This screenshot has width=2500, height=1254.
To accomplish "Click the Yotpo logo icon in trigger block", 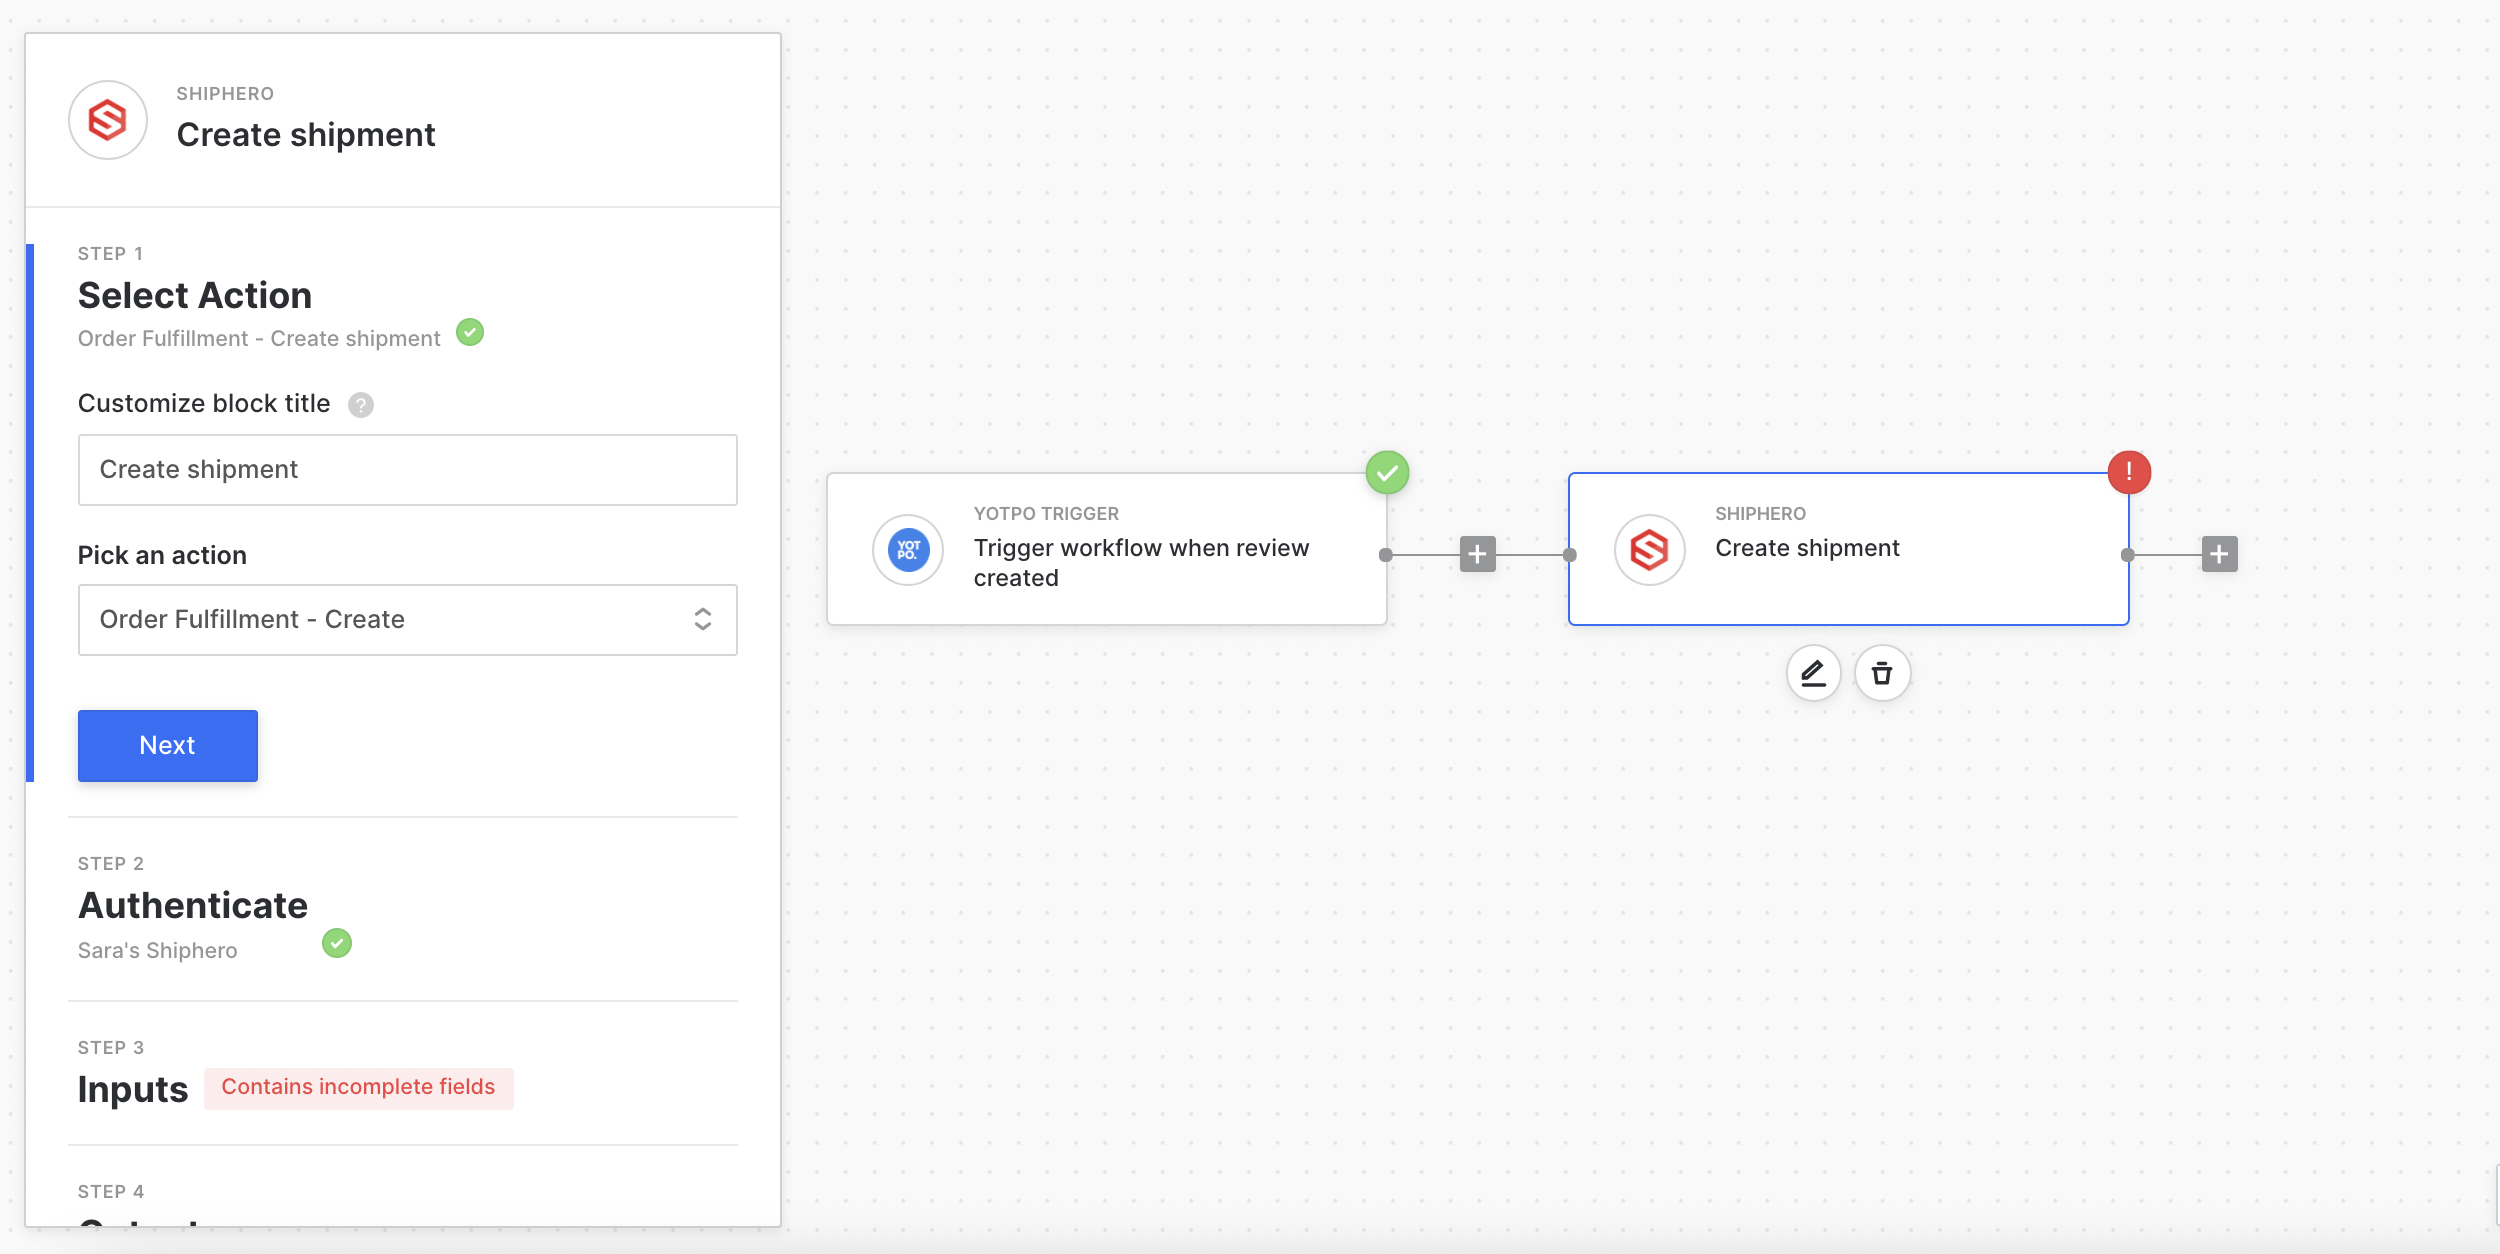I will (x=908, y=550).
